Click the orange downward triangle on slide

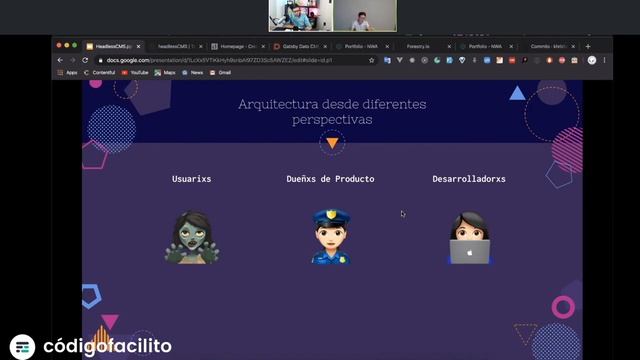(332, 143)
